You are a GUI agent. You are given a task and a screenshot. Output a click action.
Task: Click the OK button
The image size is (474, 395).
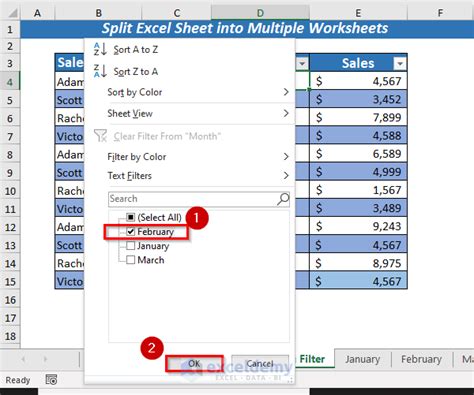click(194, 363)
